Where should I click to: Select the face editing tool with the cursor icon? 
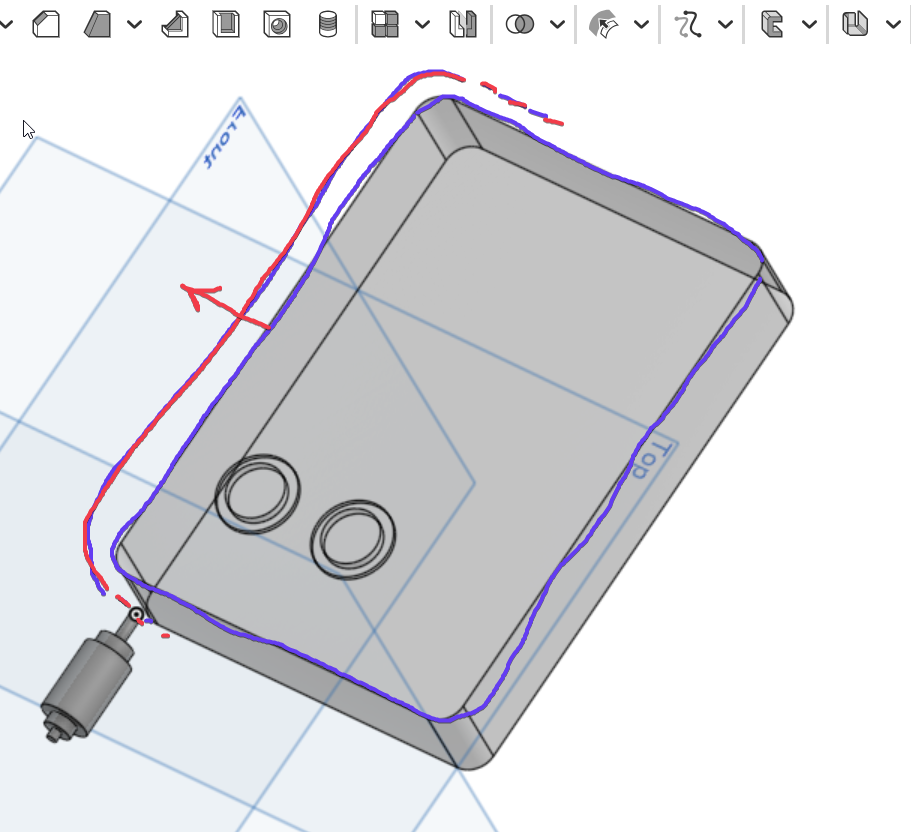[x=604, y=24]
